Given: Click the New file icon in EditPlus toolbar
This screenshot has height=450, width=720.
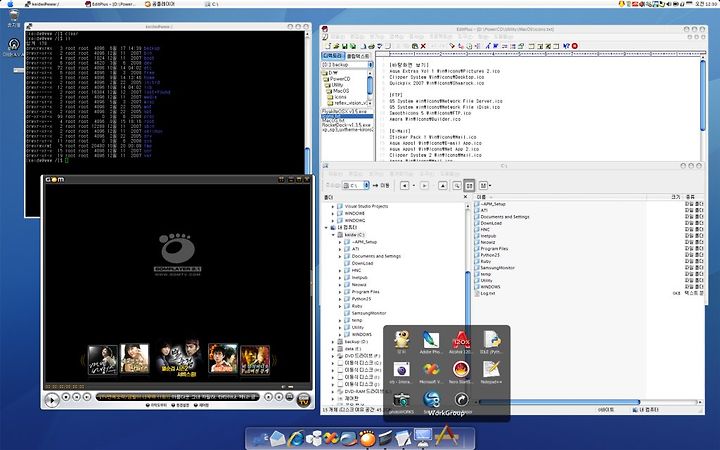Looking at the screenshot, I should (328, 46).
